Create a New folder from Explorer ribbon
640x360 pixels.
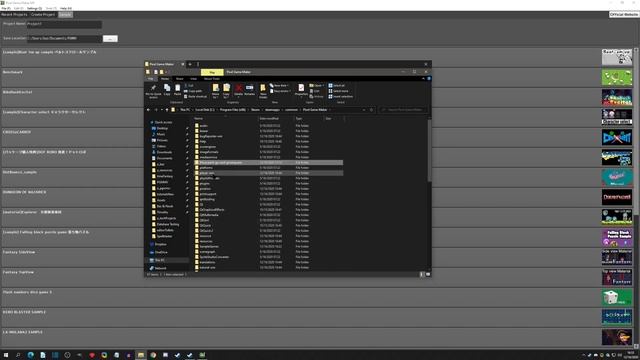click(263, 91)
